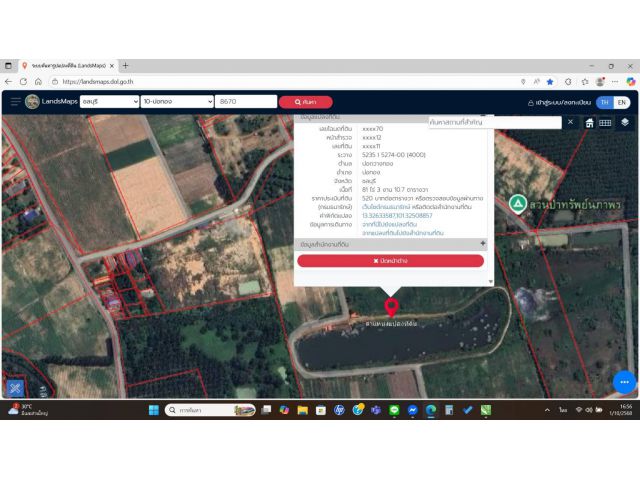Open the directions-to-parcel link

click(389, 224)
